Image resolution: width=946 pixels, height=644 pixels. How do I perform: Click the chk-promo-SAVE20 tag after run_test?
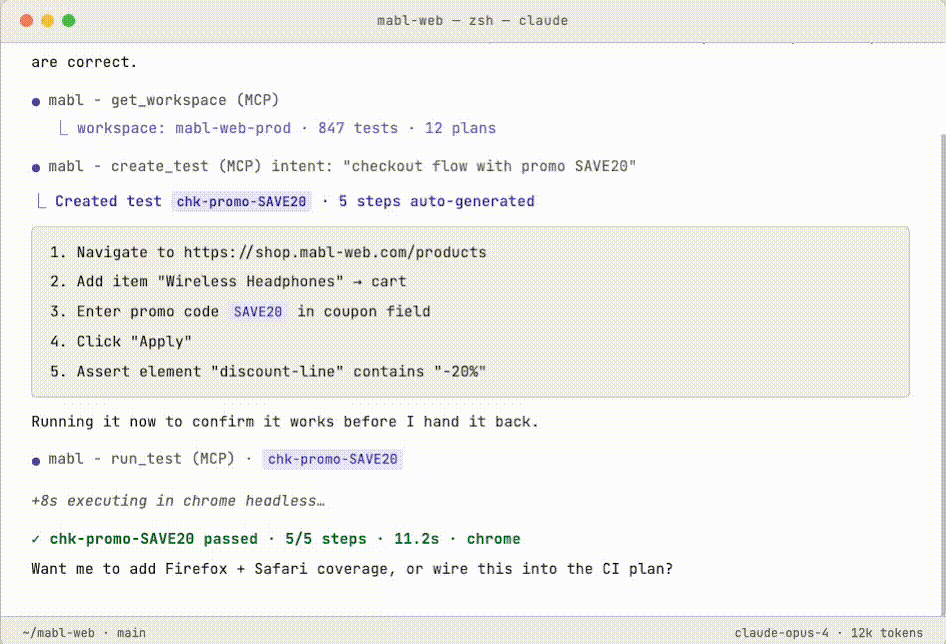[332, 459]
